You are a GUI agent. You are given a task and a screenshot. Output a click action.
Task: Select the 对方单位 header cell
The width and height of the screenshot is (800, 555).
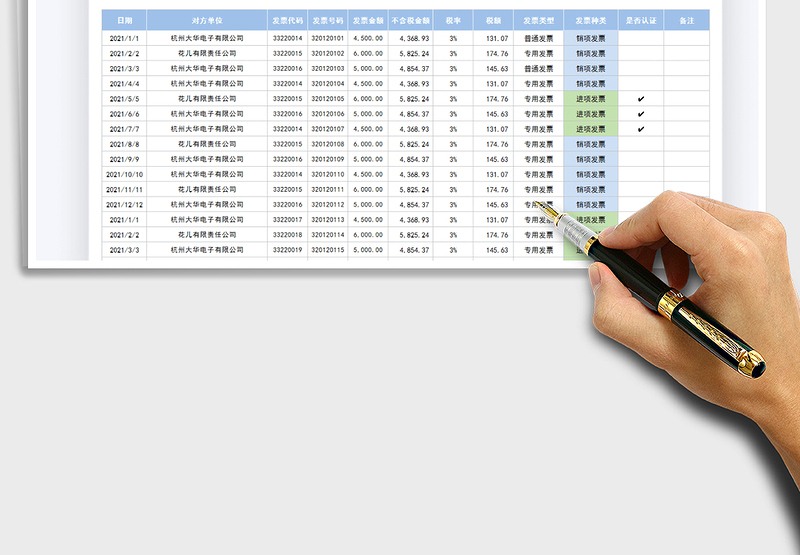click(207, 20)
